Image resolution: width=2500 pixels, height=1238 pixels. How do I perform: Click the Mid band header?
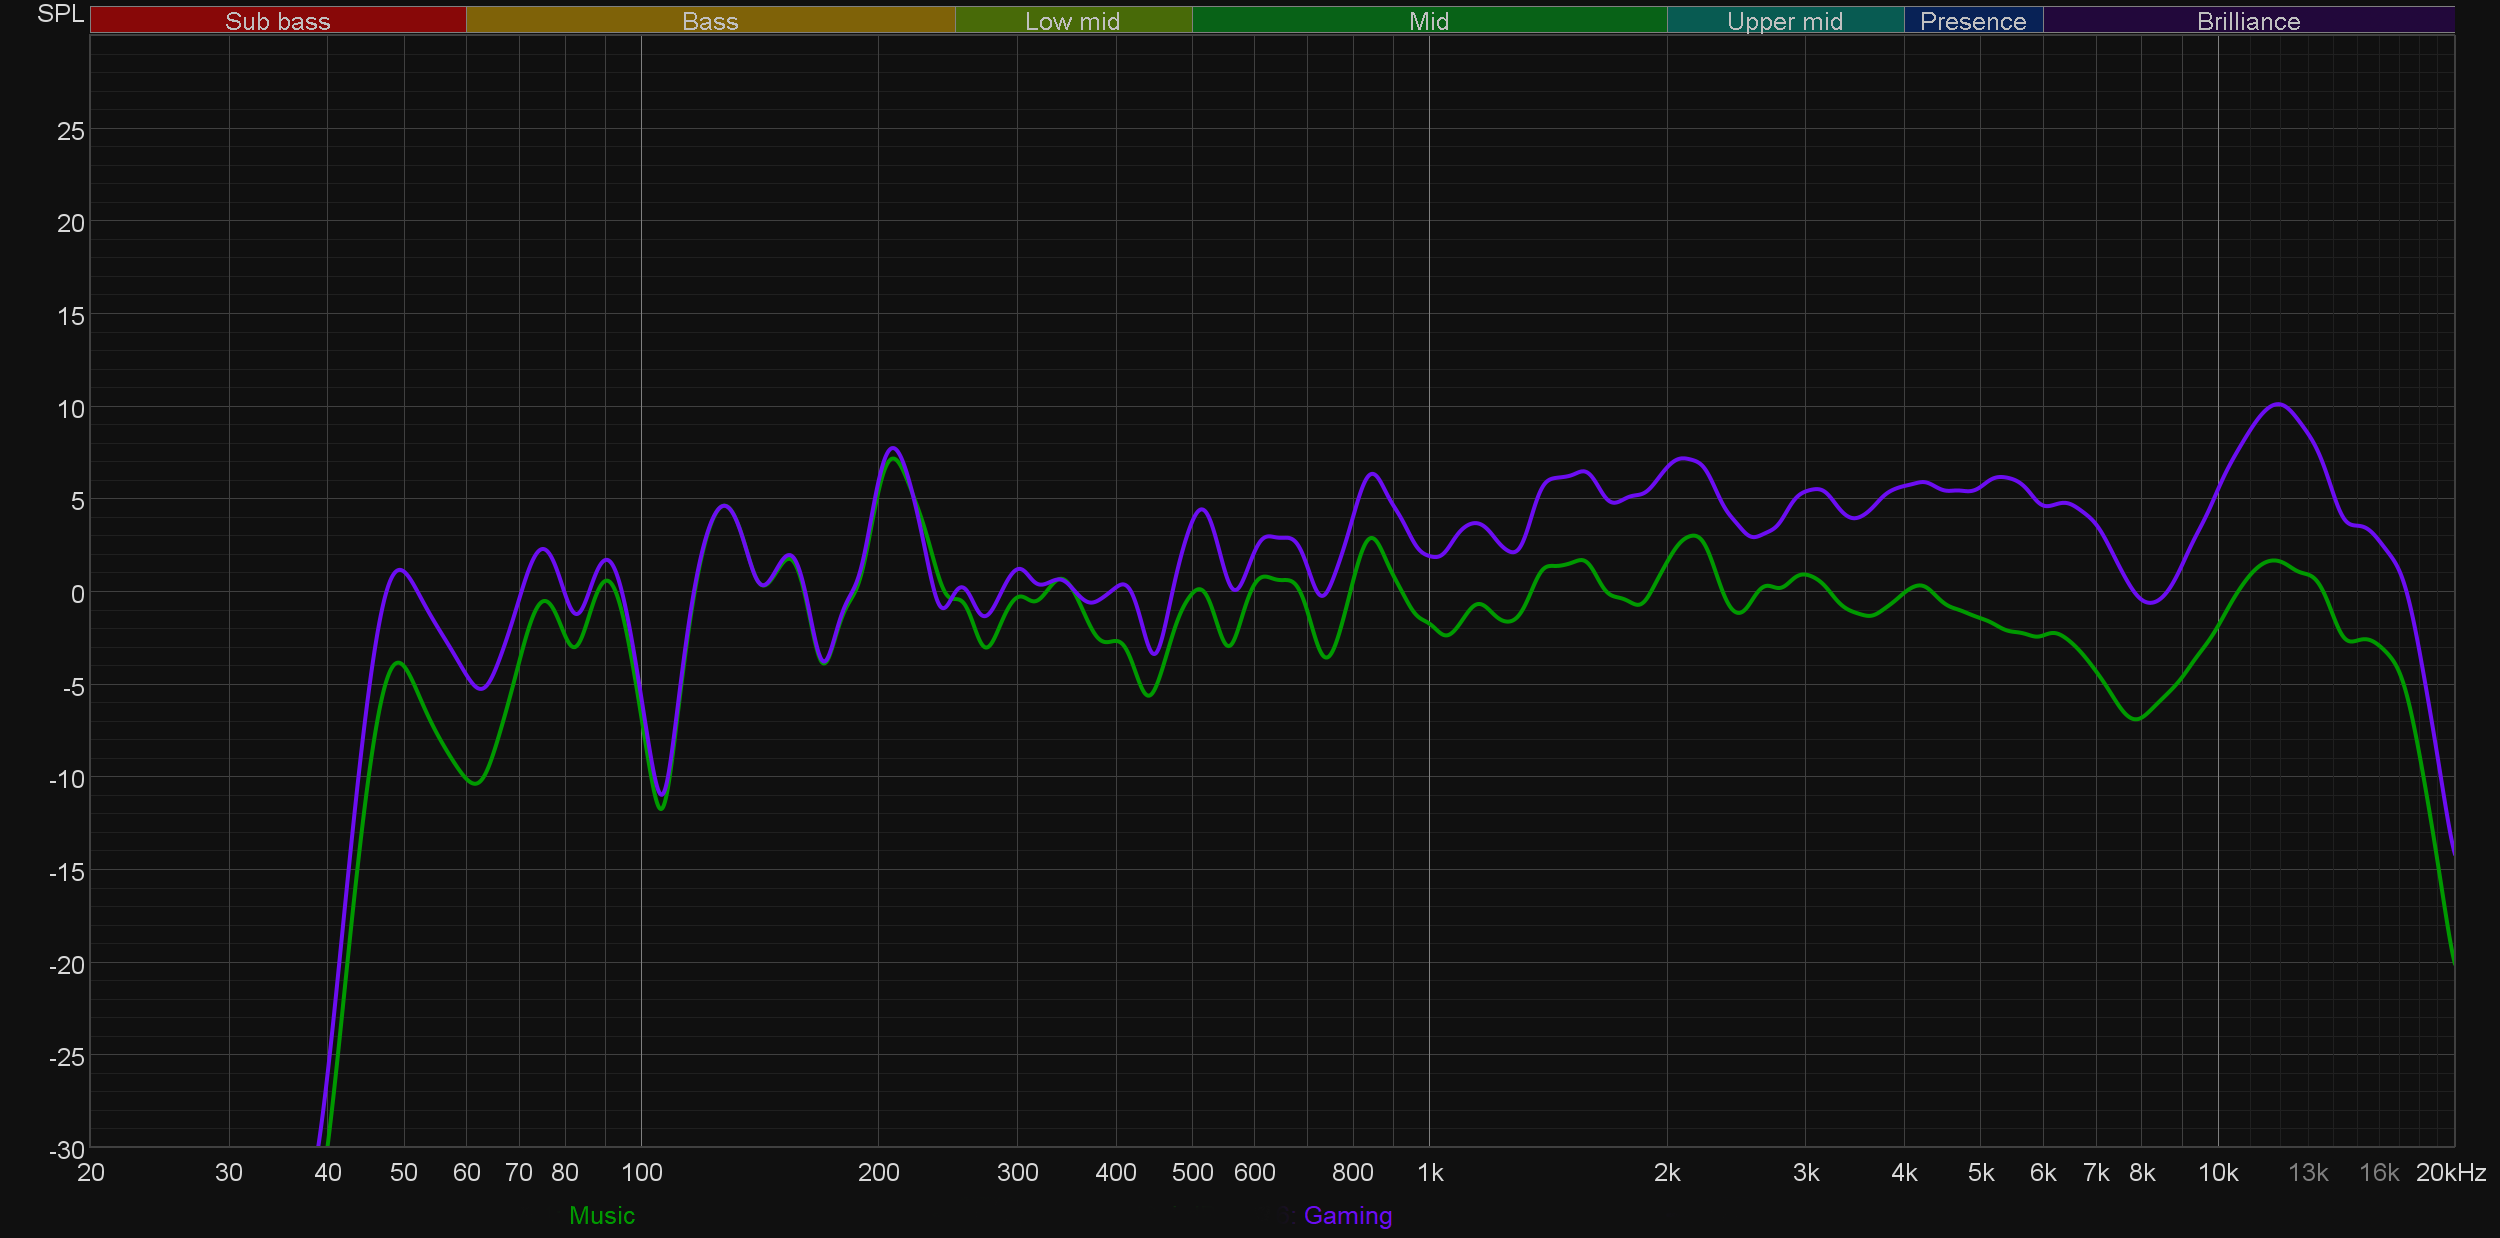(x=1428, y=21)
